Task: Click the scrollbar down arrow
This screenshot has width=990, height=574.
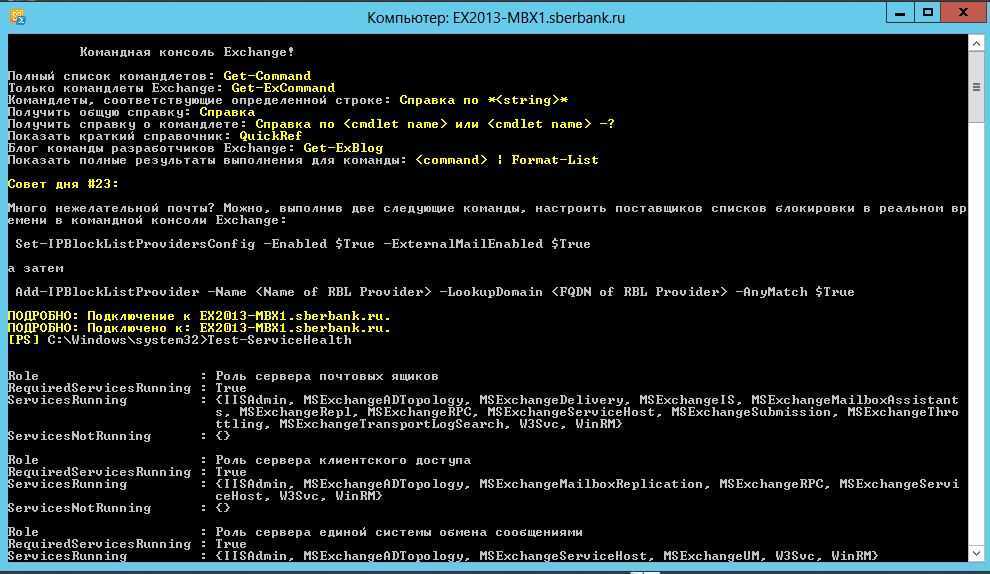Action: pyautogui.click(x=976, y=554)
